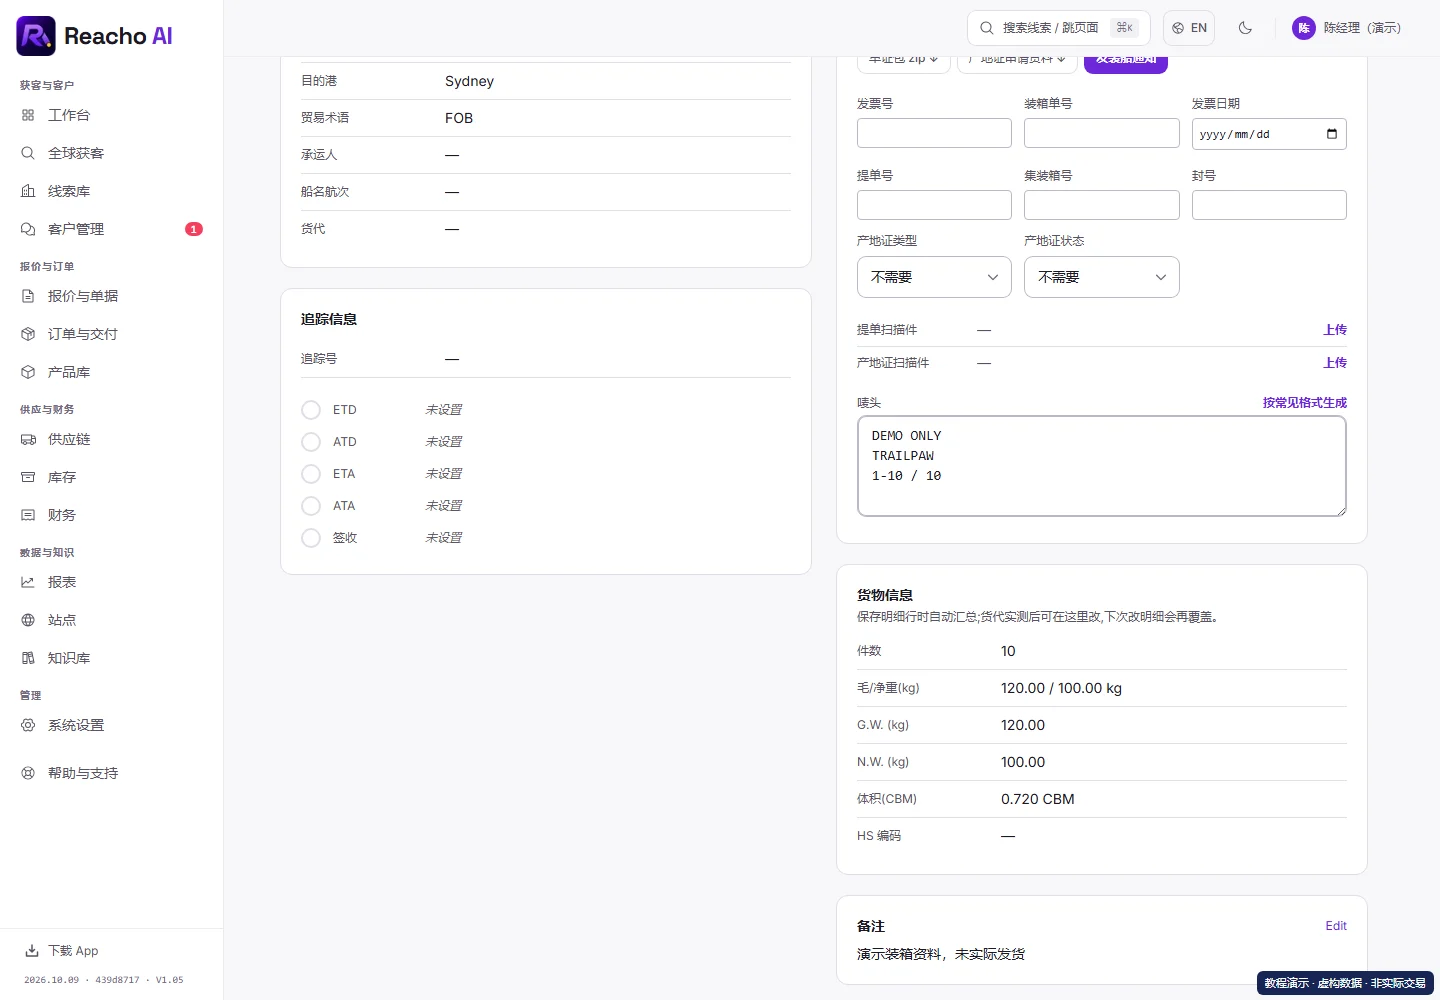Image resolution: width=1440 pixels, height=1000 pixels.
Task: Open 知识库 in the sidebar
Action: point(111,658)
